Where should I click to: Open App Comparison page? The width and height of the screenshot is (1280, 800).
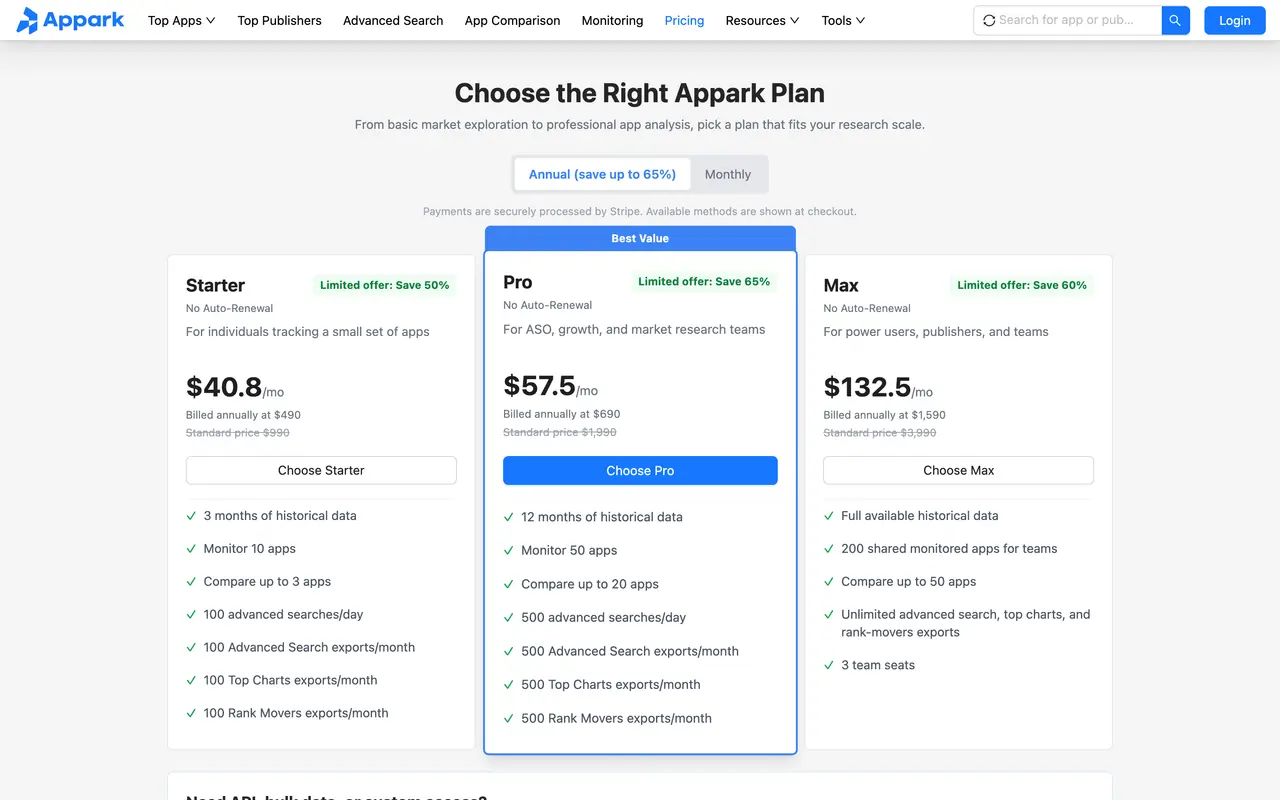pos(512,20)
